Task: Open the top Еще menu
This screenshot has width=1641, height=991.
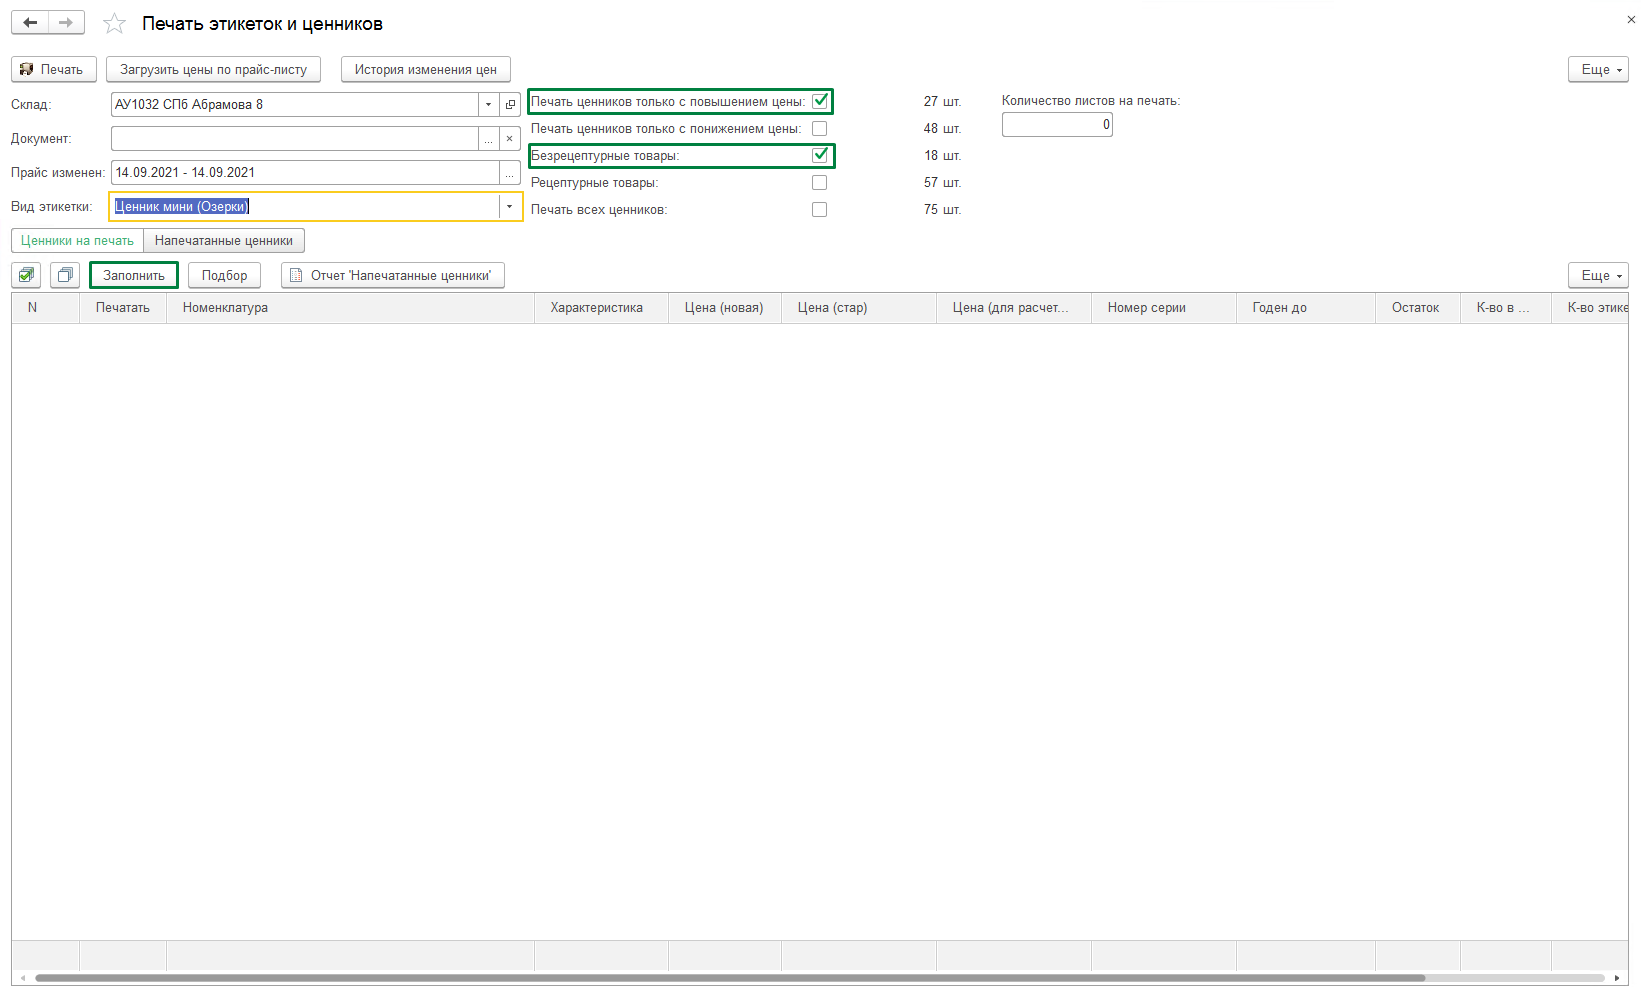Action: pyautogui.click(x=1598, y=69)
